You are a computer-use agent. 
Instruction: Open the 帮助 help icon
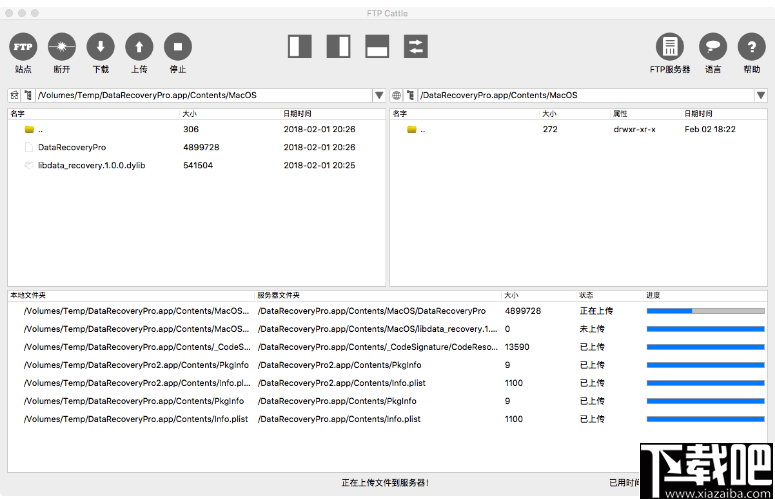point(752,47)
